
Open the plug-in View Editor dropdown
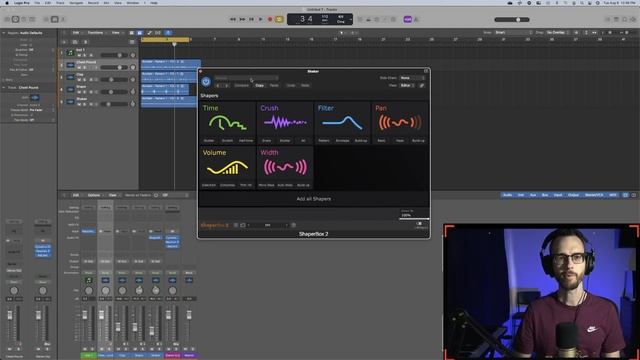pos(407,85)
